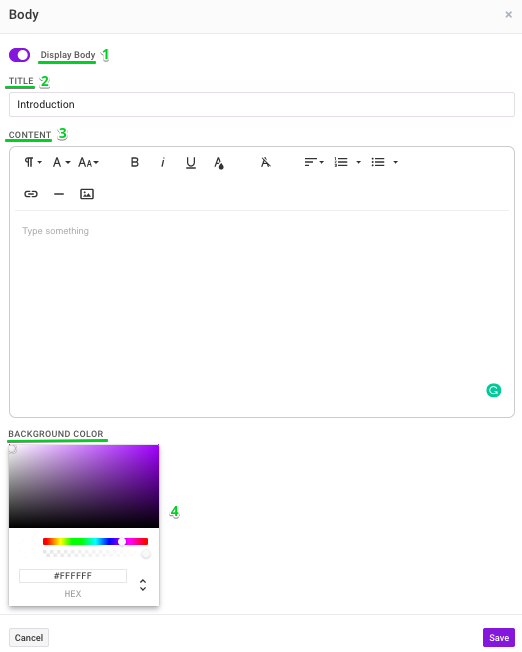The width and height of the screenshot is (522, 652).
Task: Click the HEX value field #FFFFFF
Action: point(73,576)
